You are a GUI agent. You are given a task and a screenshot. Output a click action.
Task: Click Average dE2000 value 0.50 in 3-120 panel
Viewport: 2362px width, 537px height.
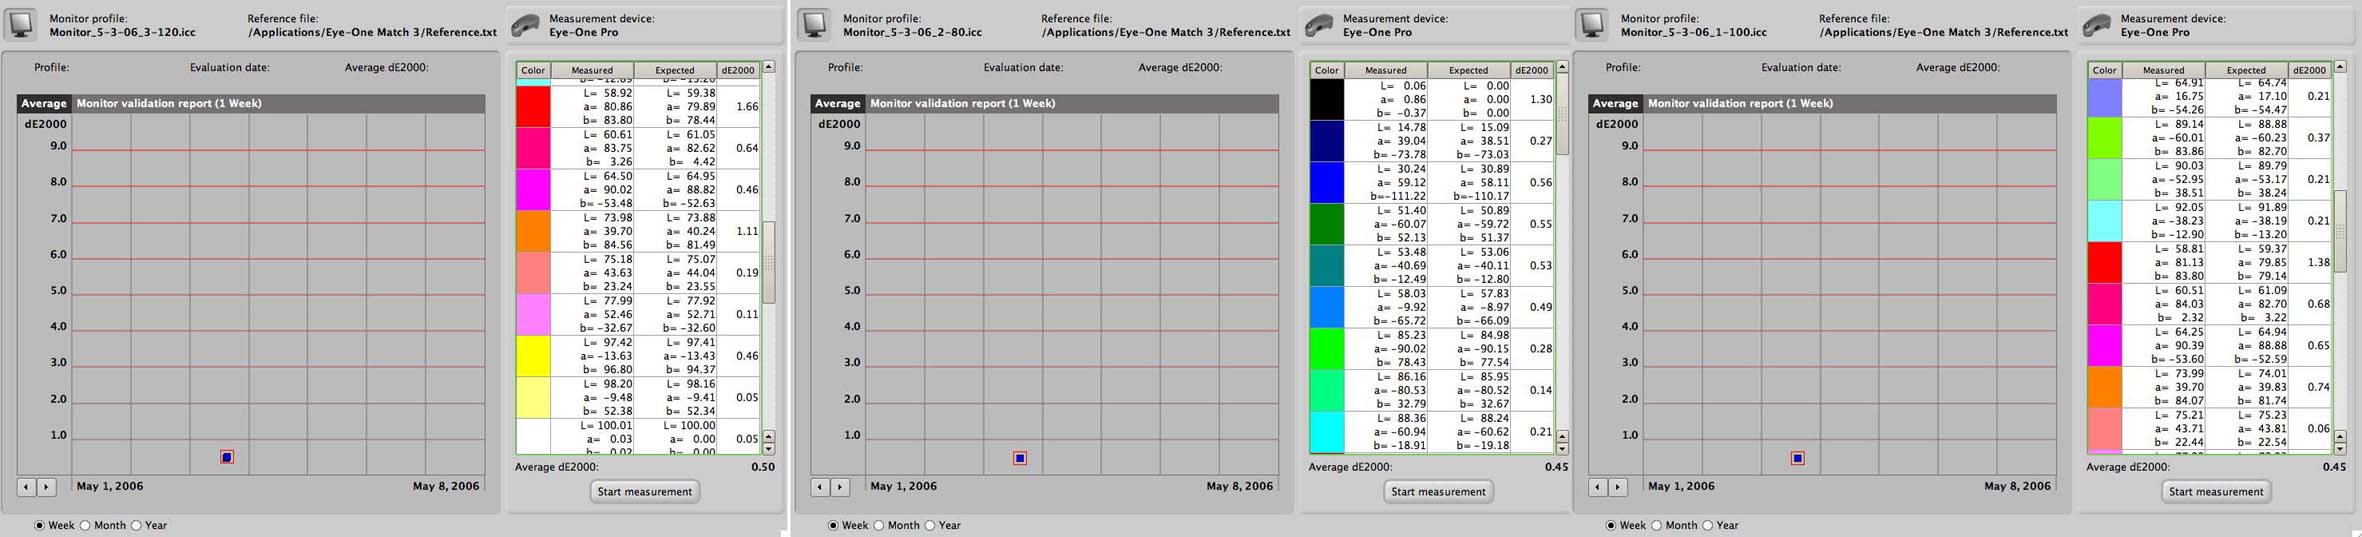point(763,467)
